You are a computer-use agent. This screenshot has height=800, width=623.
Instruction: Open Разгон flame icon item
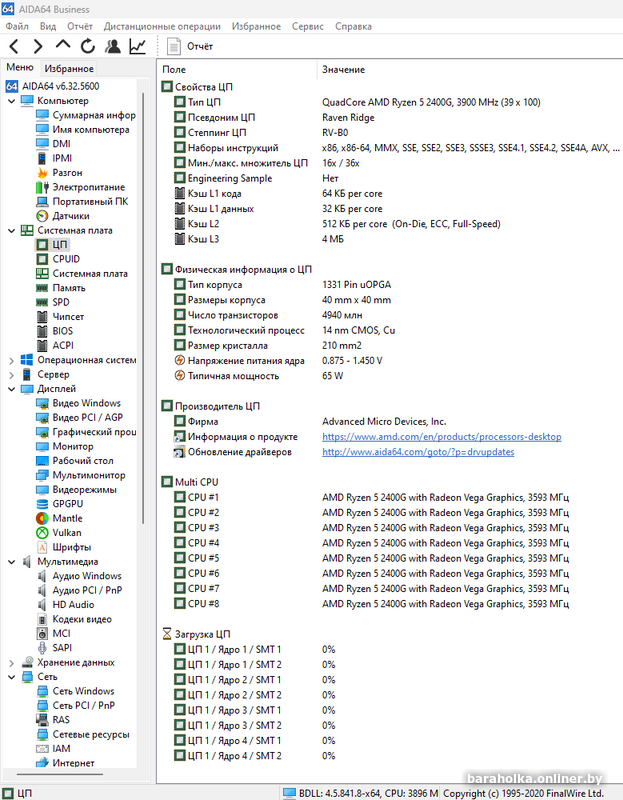(59, 172)
